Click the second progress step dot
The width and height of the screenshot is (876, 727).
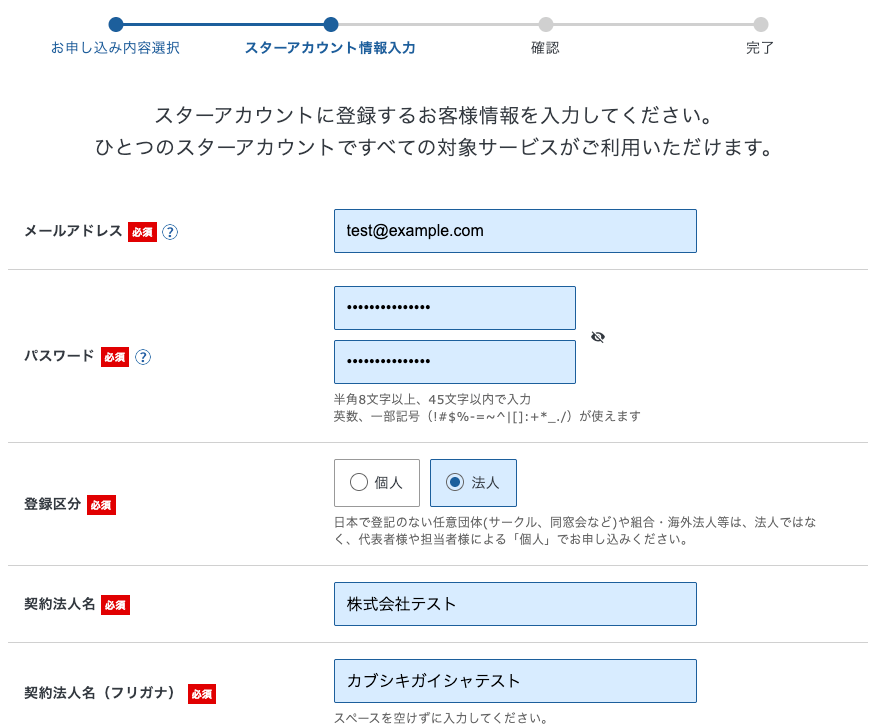click(331, 25)
